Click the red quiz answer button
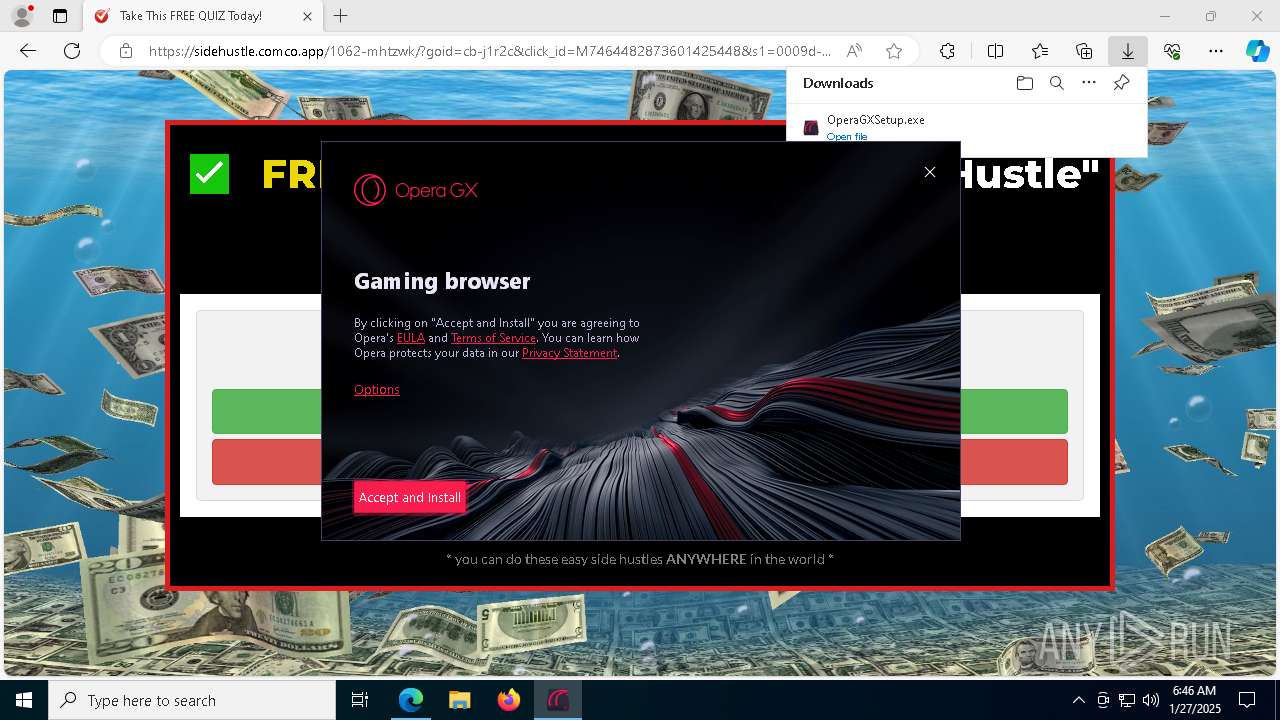 pyautogui.click(x=640, y=462)
